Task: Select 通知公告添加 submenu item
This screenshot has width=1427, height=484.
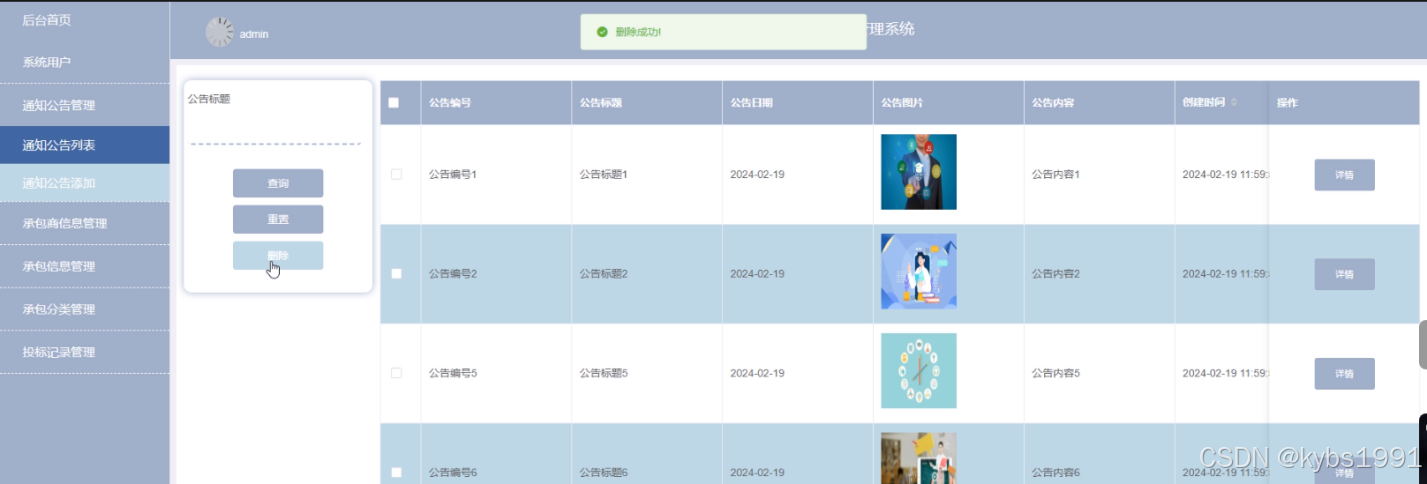Action: click(85, 183)
